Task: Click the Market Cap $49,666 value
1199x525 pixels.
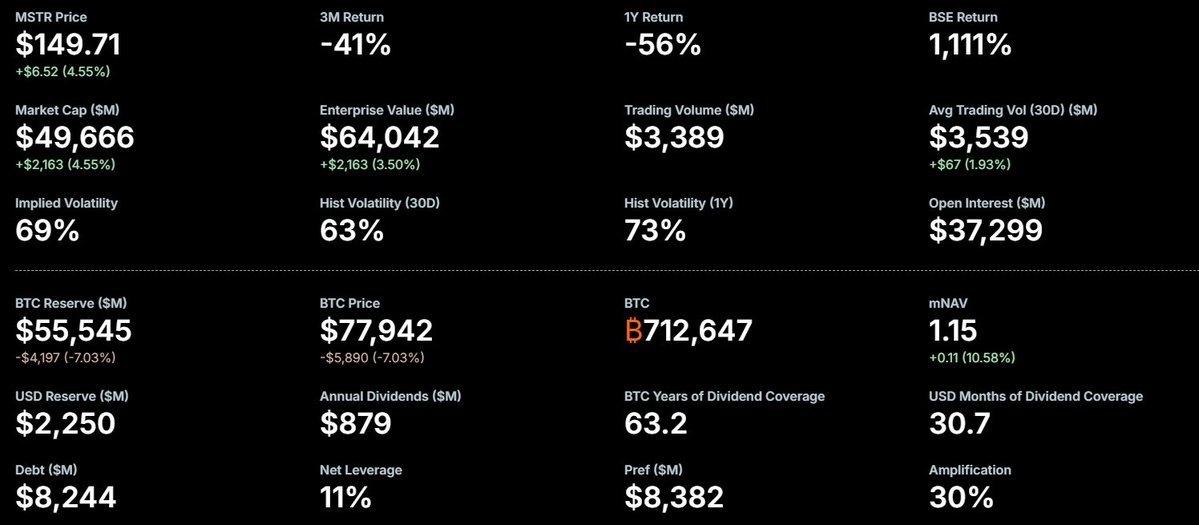Action: click(75, 137)
